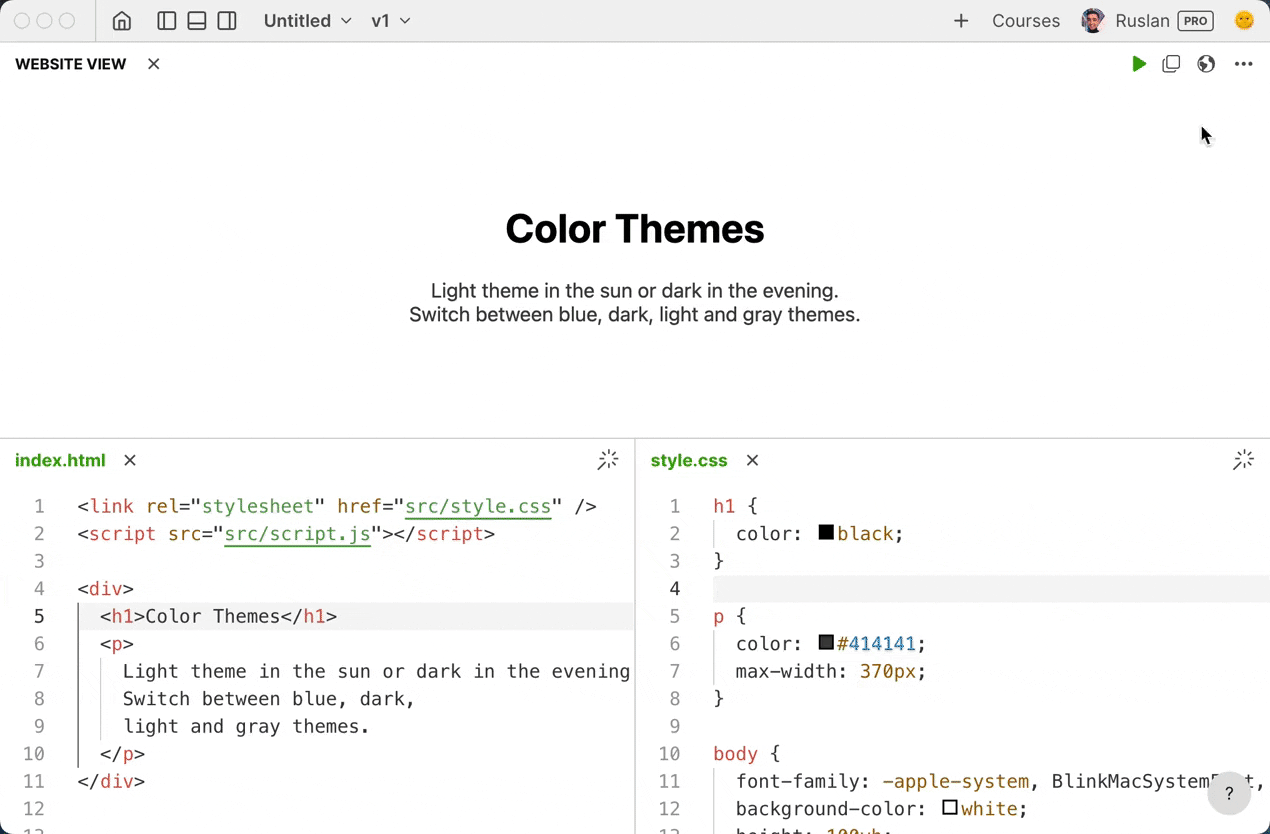
Task: Toggle the right sidebar panel icon
Action: click(227, 21)
